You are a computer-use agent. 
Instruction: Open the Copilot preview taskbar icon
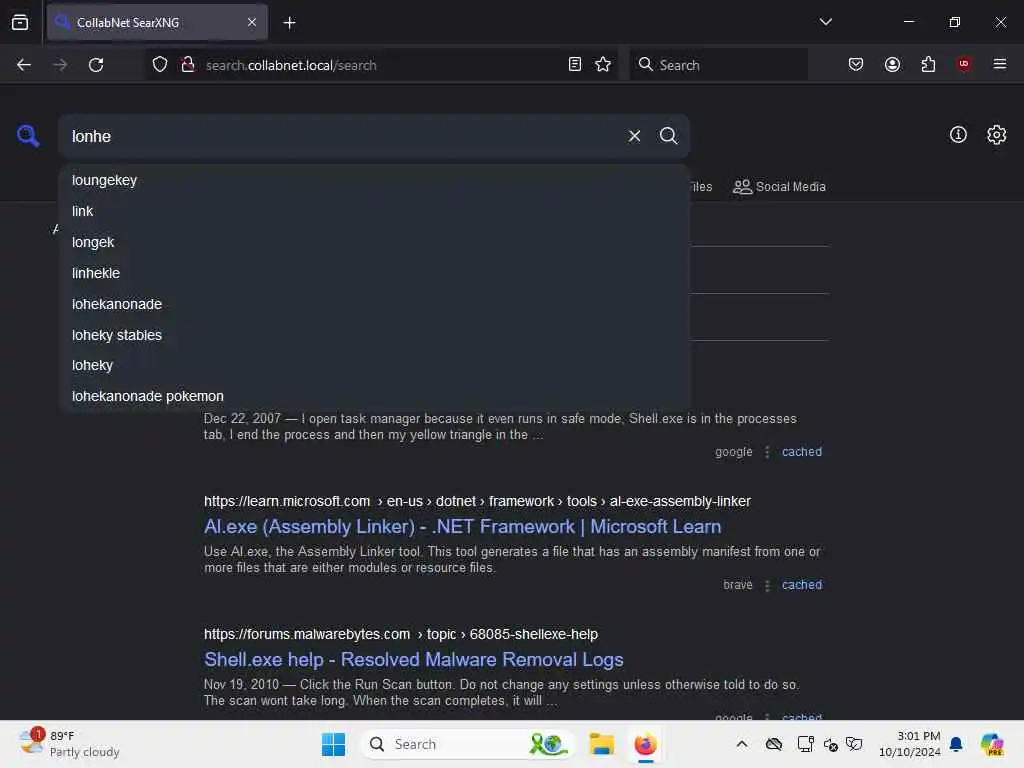[x=992, y=744]
